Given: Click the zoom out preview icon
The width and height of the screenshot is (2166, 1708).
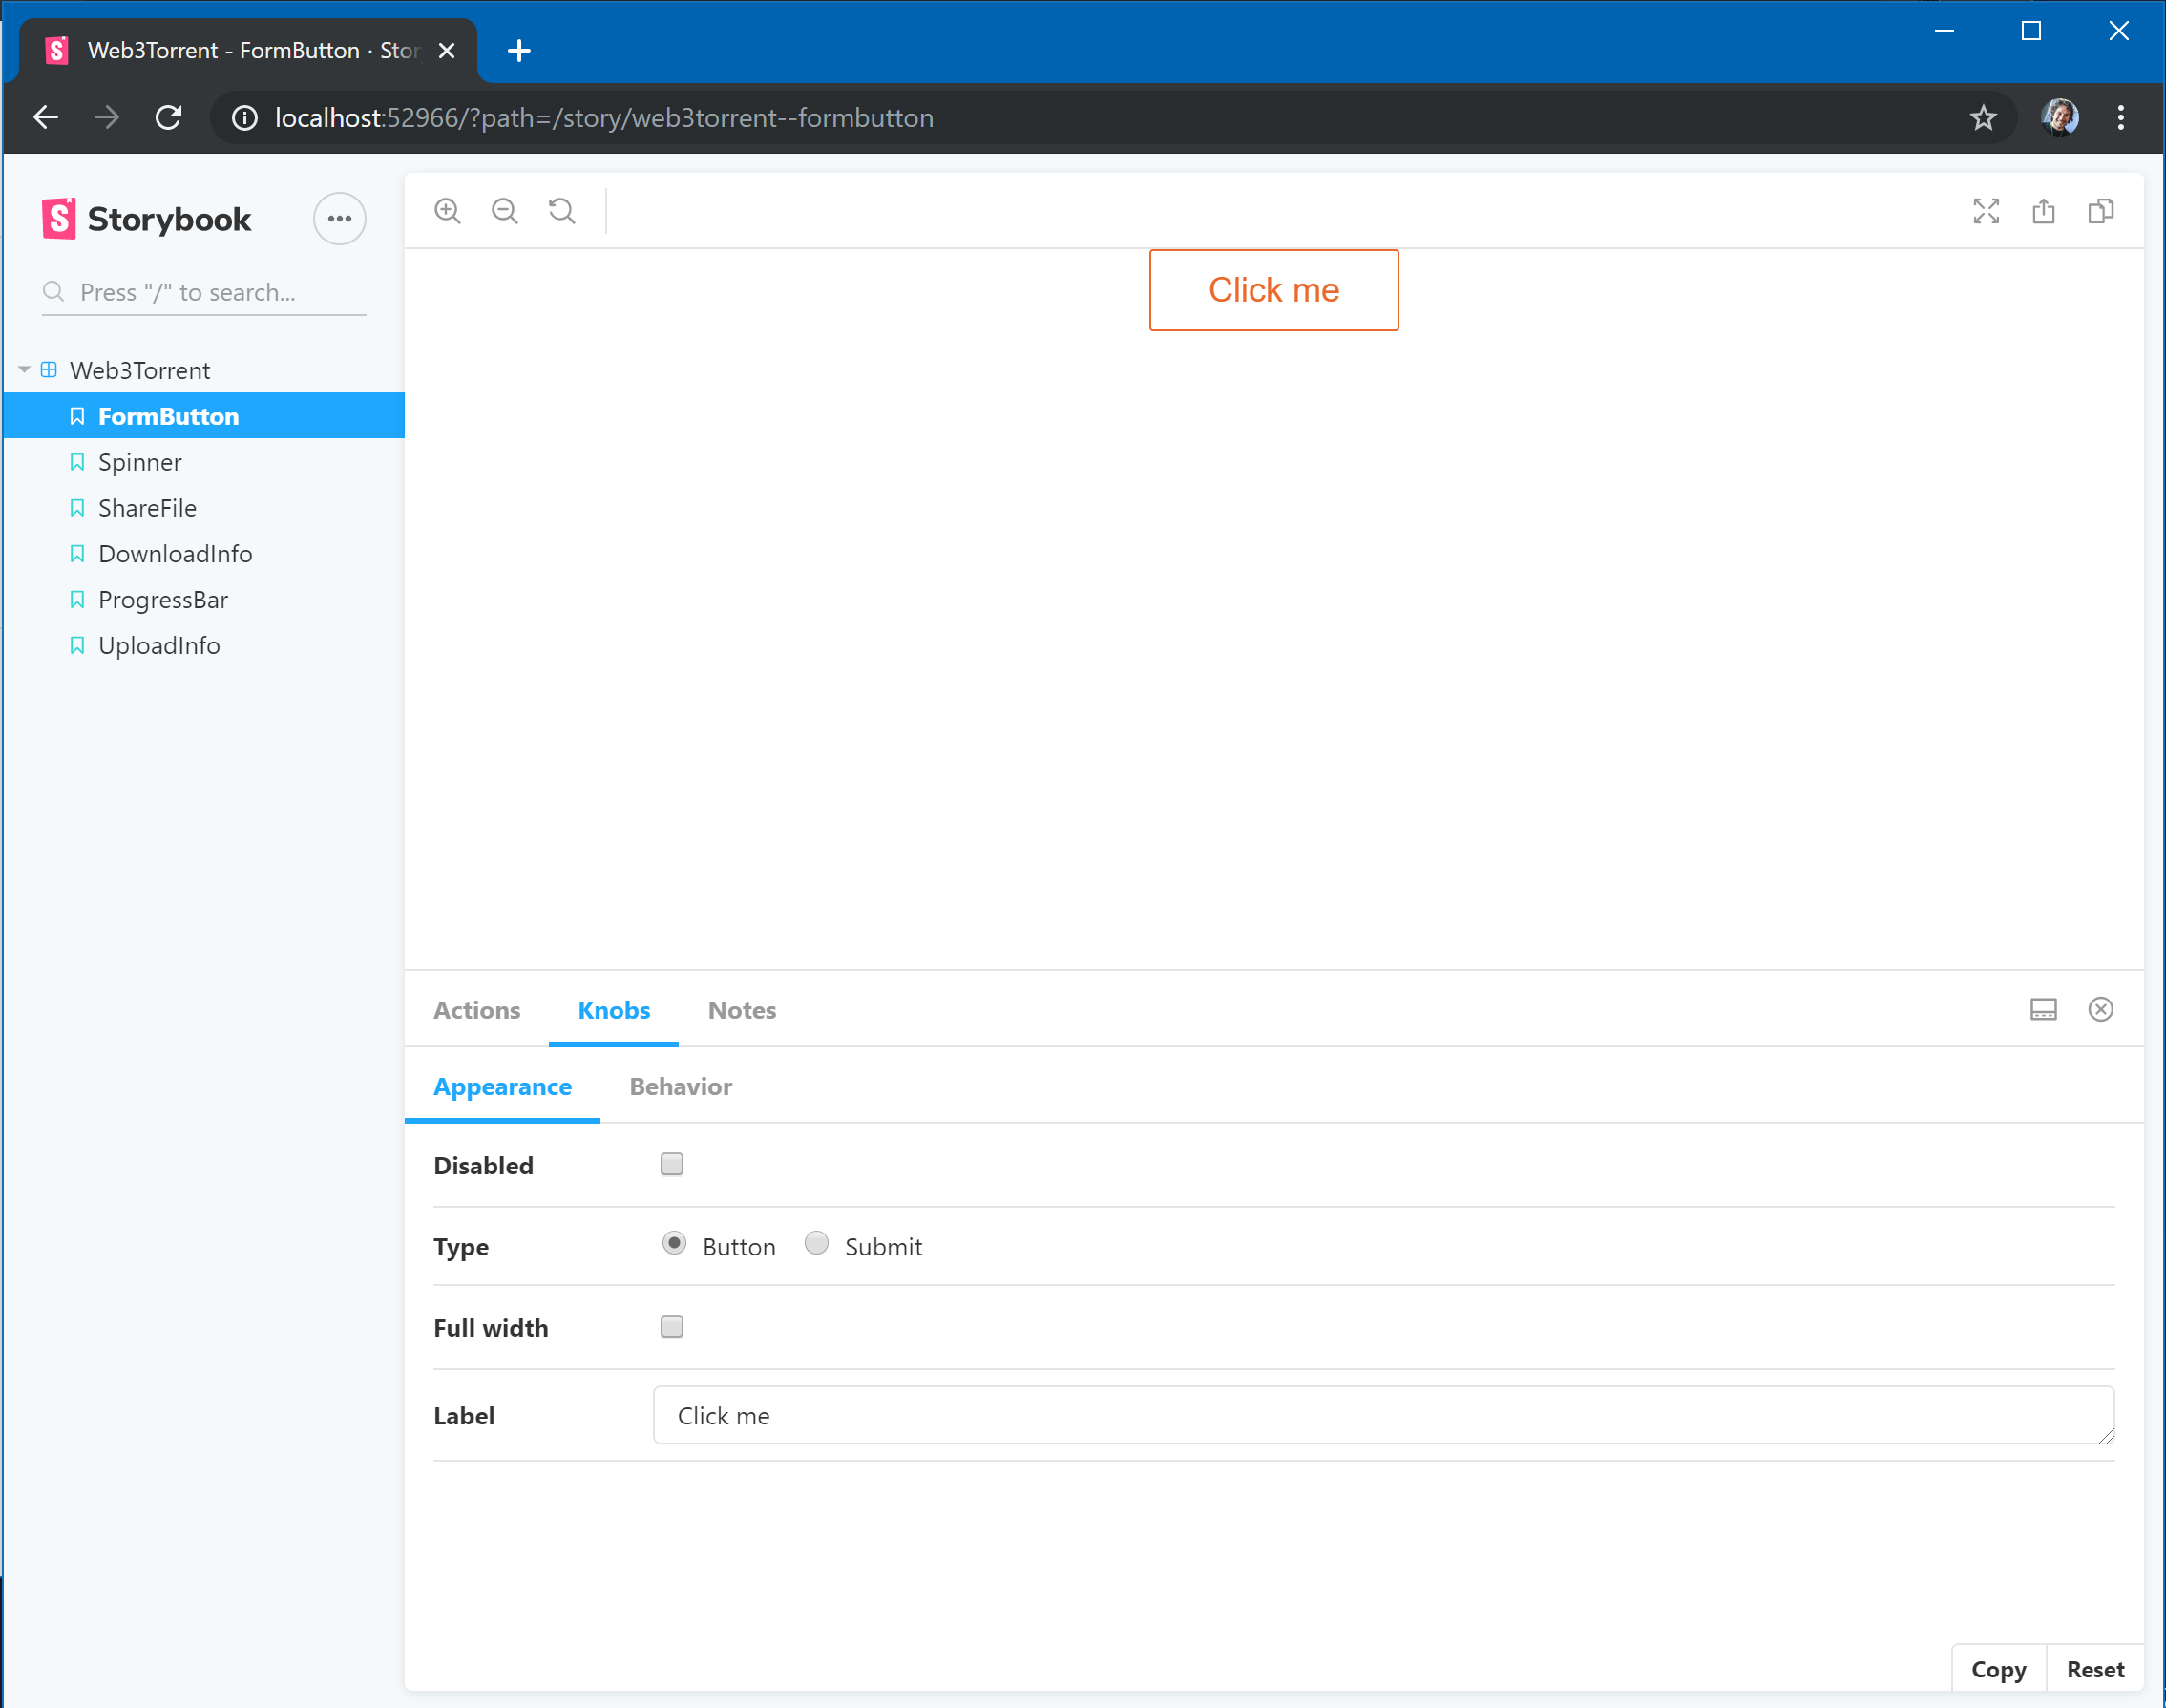Looking at the screenshot, I should click(505, 211).
